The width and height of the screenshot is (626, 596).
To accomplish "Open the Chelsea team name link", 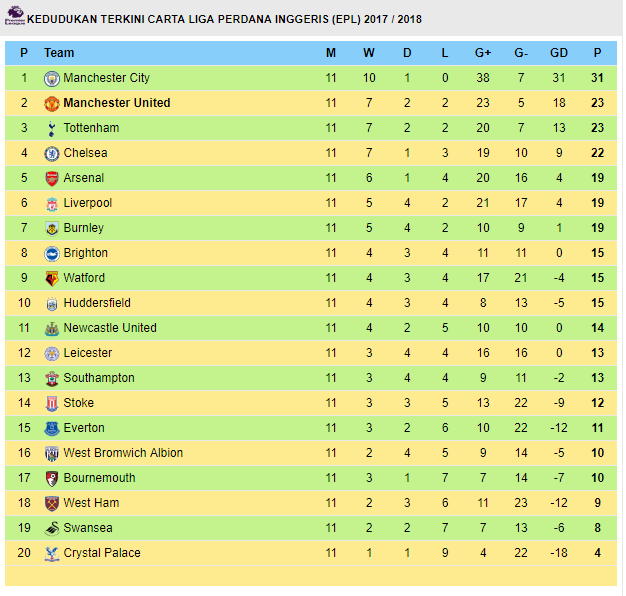I will [x=85, y=153].
